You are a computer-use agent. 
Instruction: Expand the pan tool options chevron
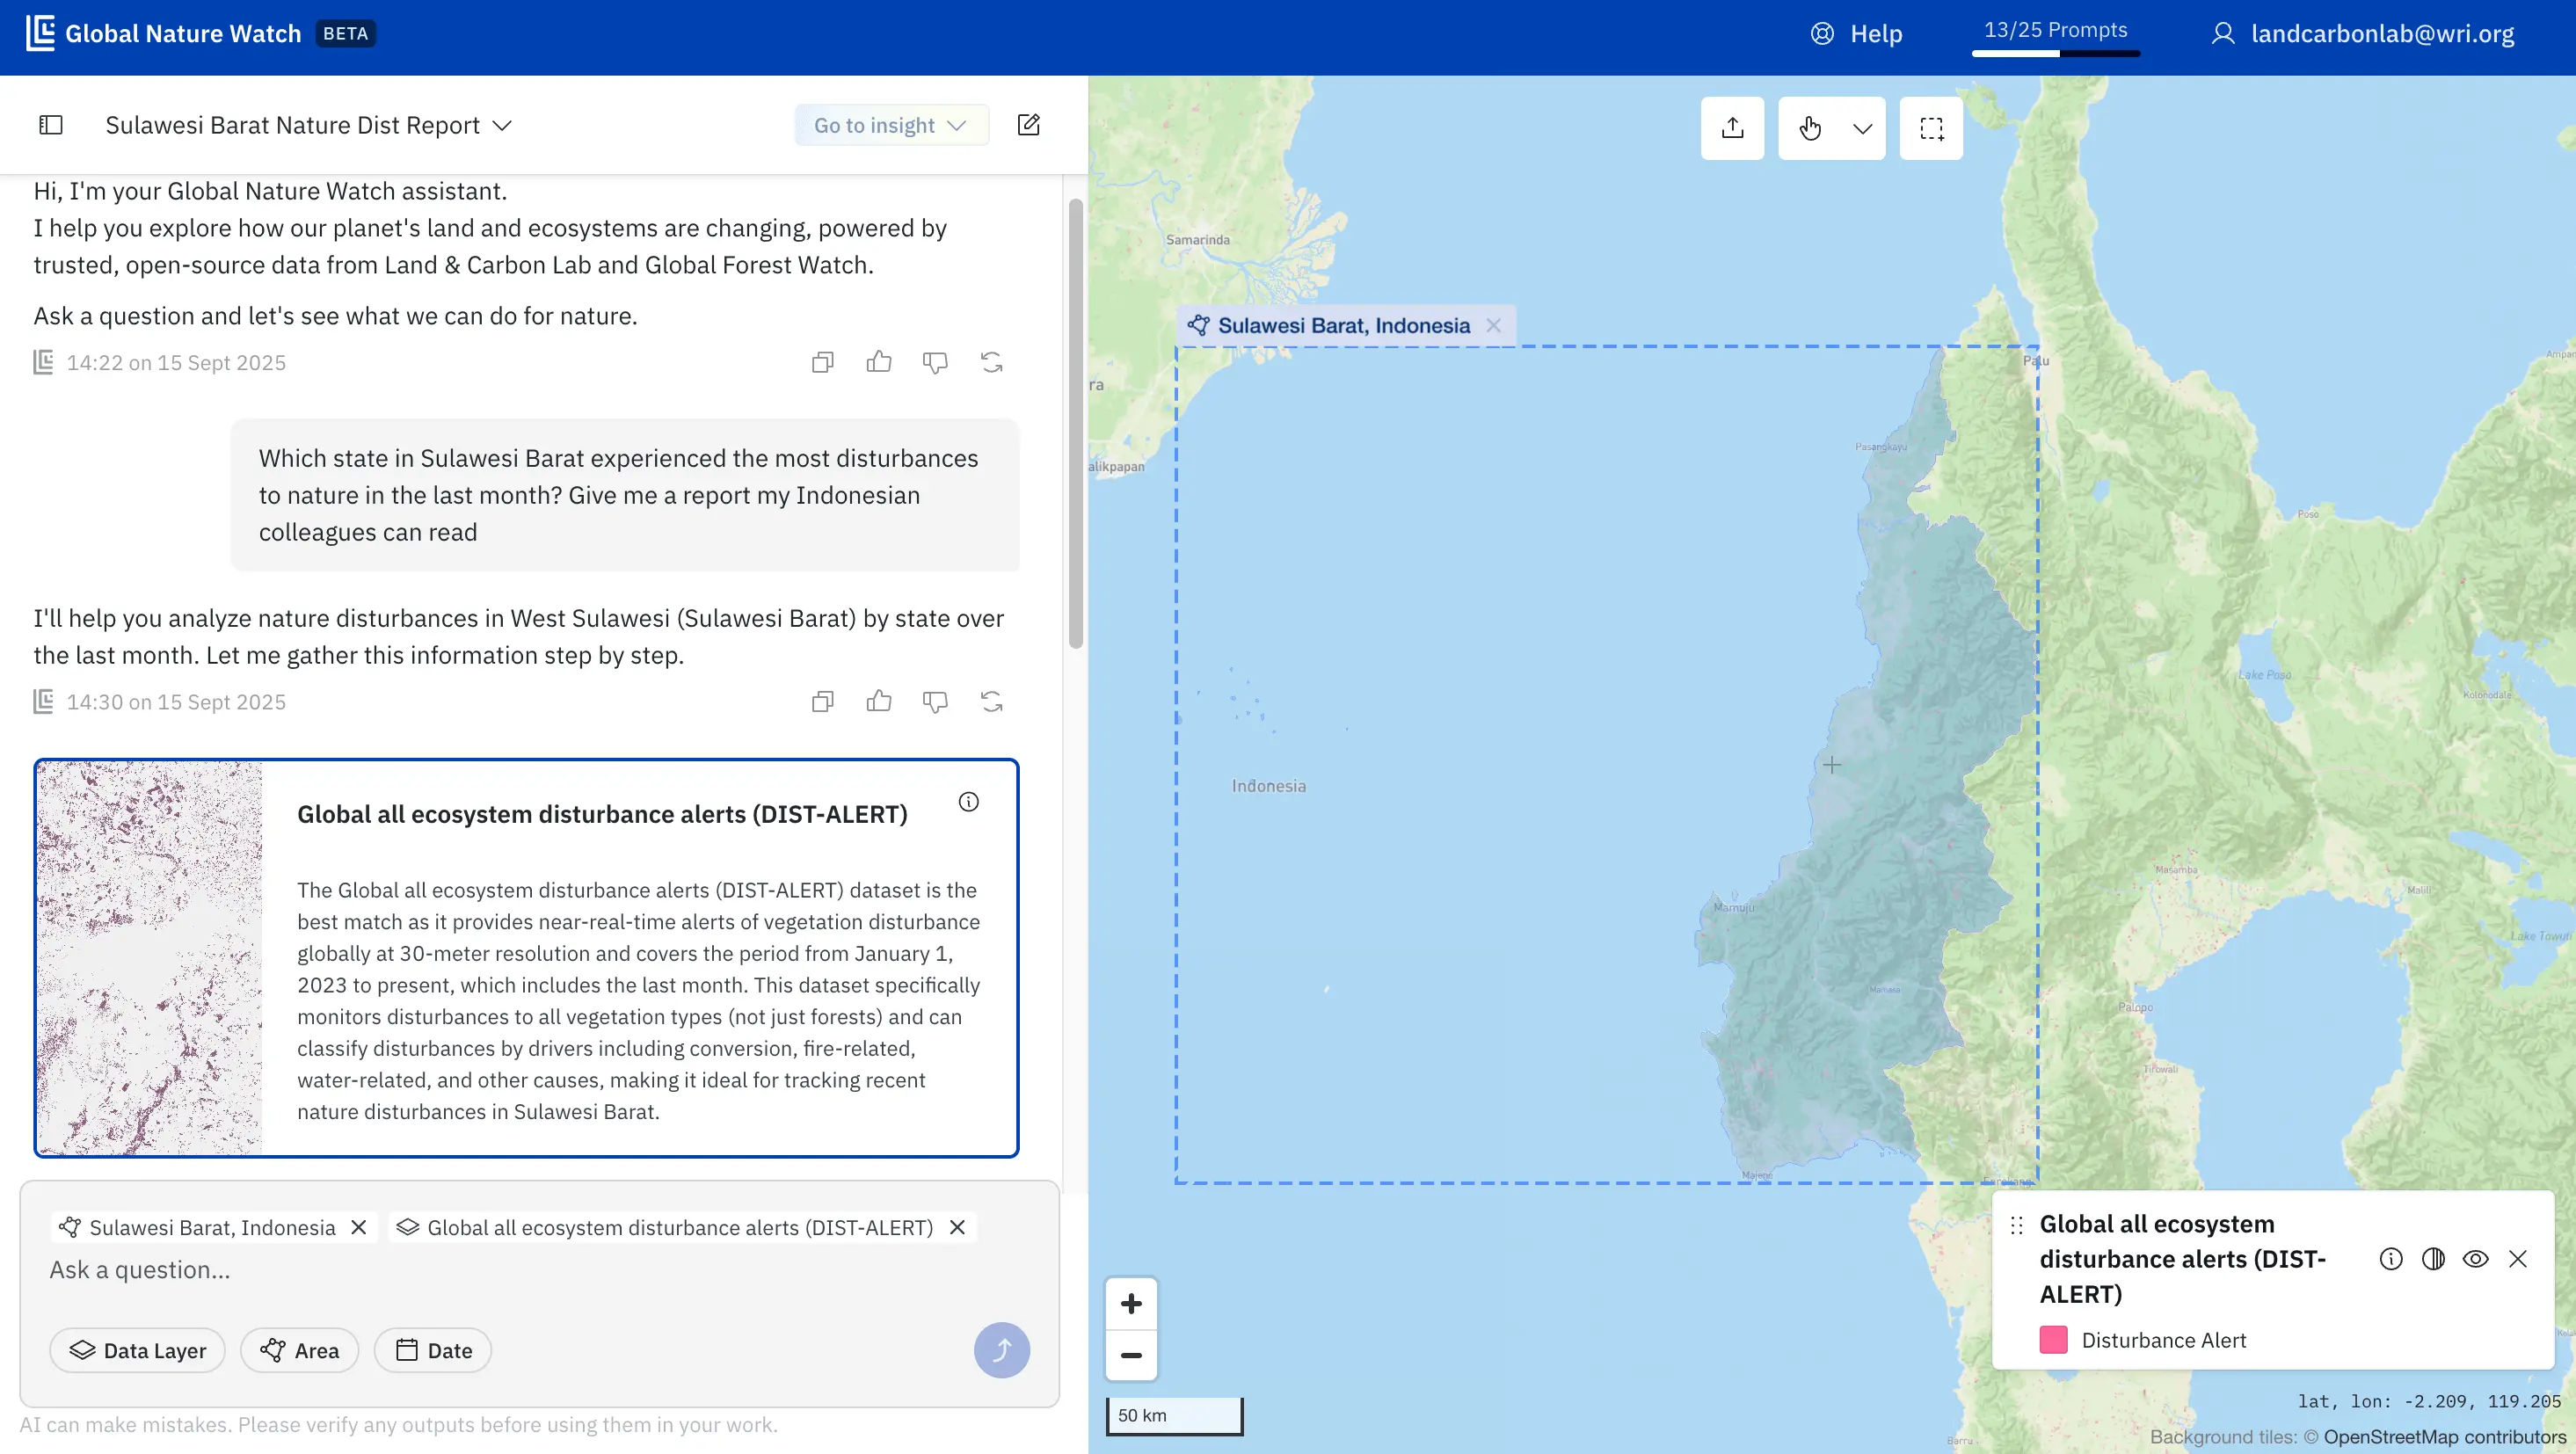point(1862,128)
